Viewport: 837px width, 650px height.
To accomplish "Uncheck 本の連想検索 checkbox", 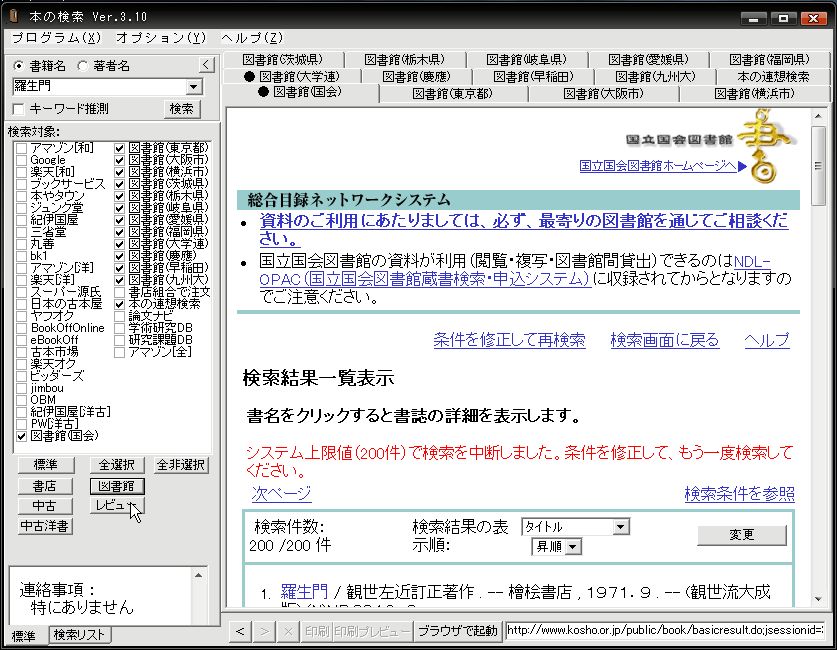I will coord(120,304).
